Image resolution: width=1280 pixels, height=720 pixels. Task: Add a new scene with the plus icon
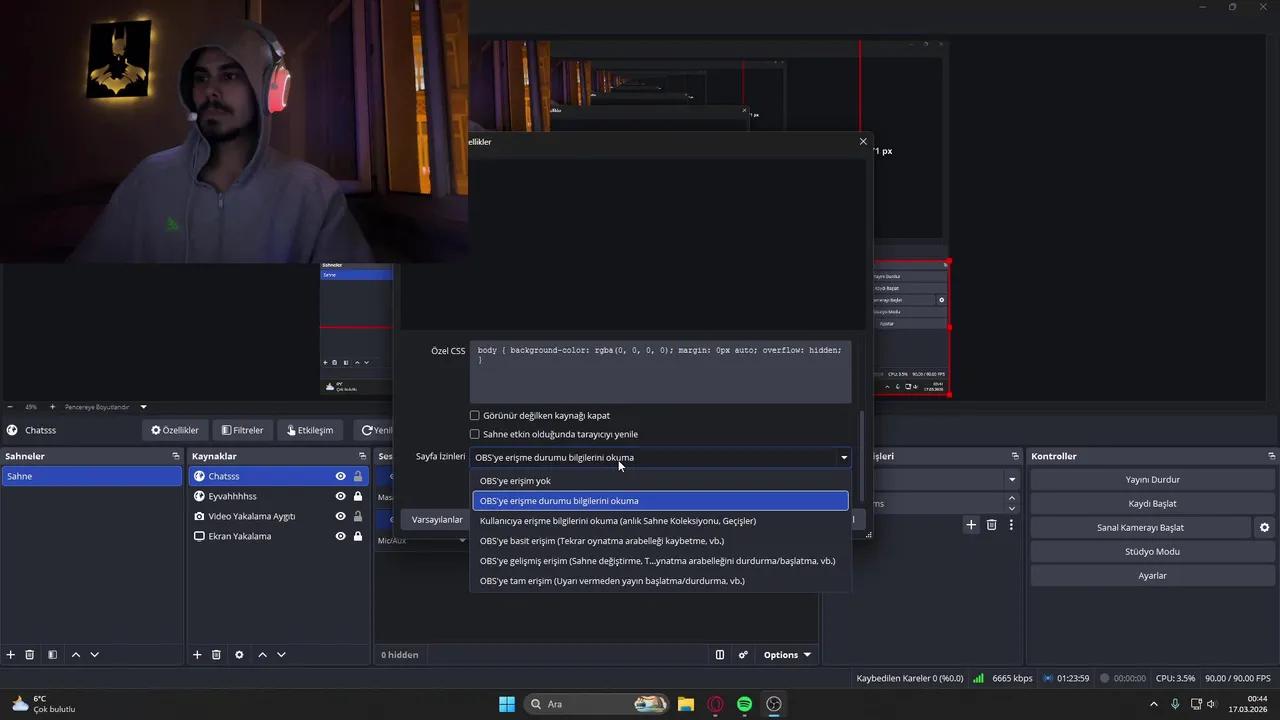(11, 655)
